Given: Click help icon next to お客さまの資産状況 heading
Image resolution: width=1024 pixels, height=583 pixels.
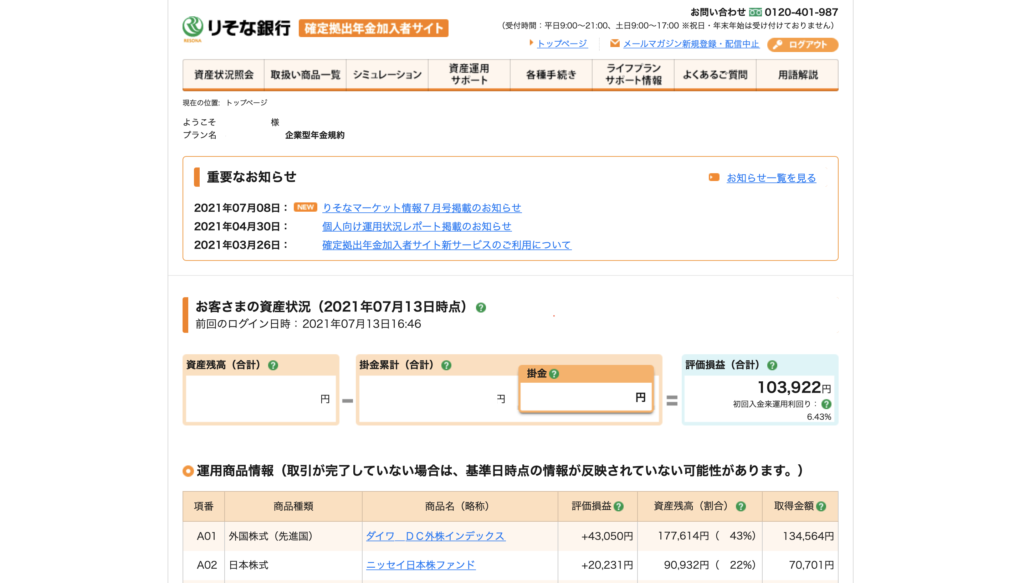Looking at the screenshot, I should click(481, 308).
